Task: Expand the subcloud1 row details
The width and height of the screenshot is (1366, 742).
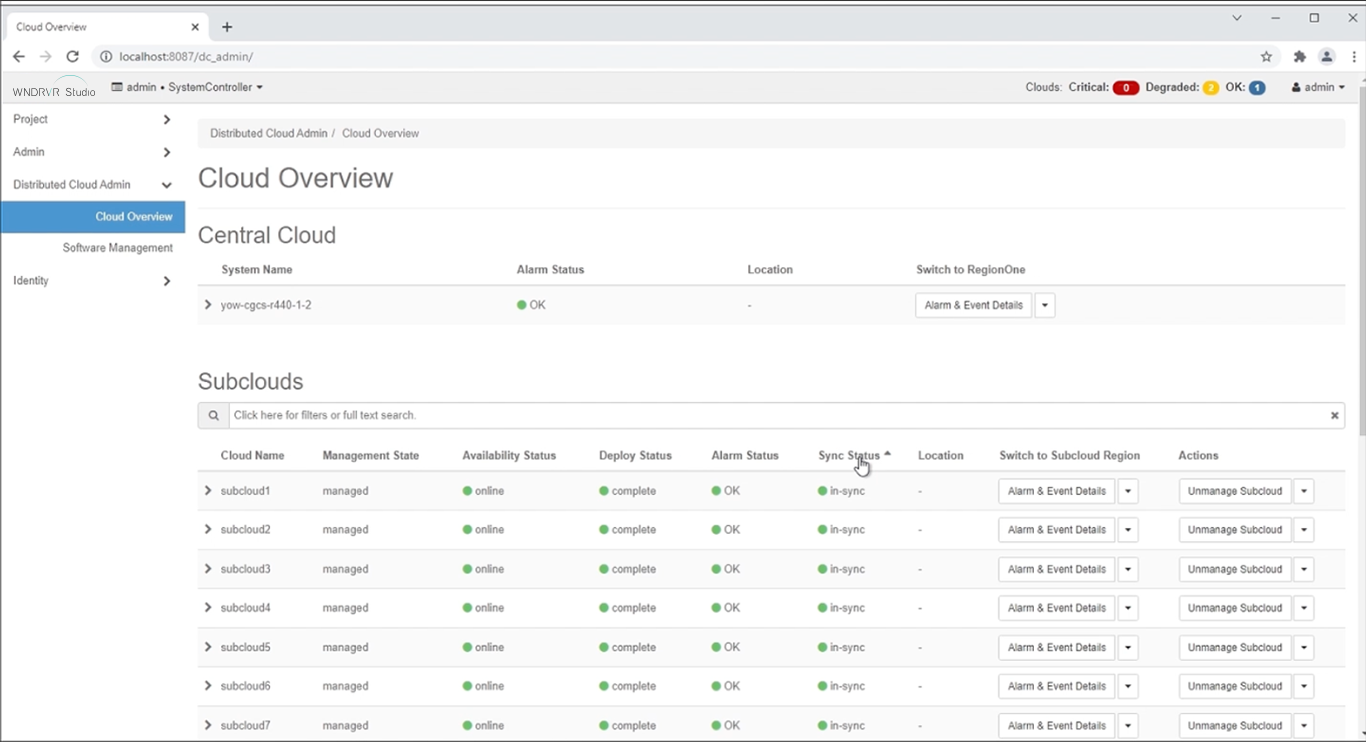Action: pyautogui.click(x=208, y=491)
